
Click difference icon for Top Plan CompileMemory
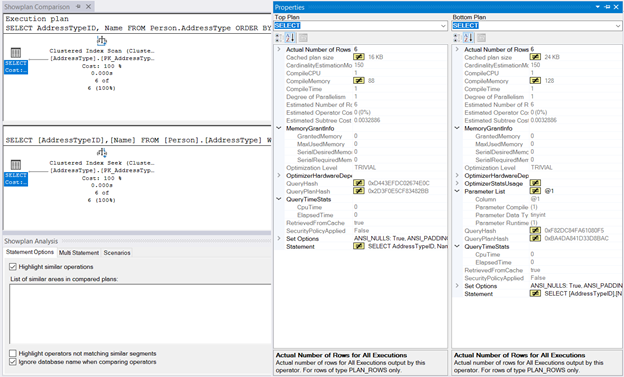click(359, 81)
